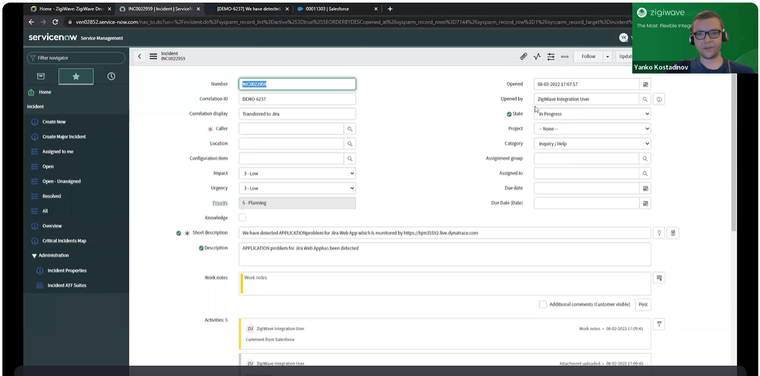Open the State dropdown showing In Progress

592,114
